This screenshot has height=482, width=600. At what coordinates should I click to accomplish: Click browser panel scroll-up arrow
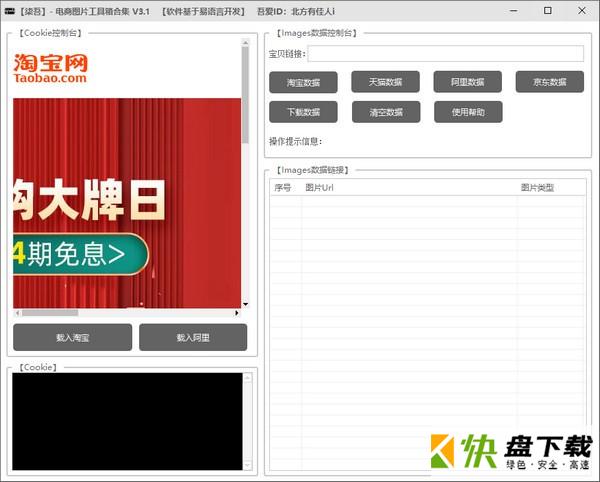click(x=245, y=42)
